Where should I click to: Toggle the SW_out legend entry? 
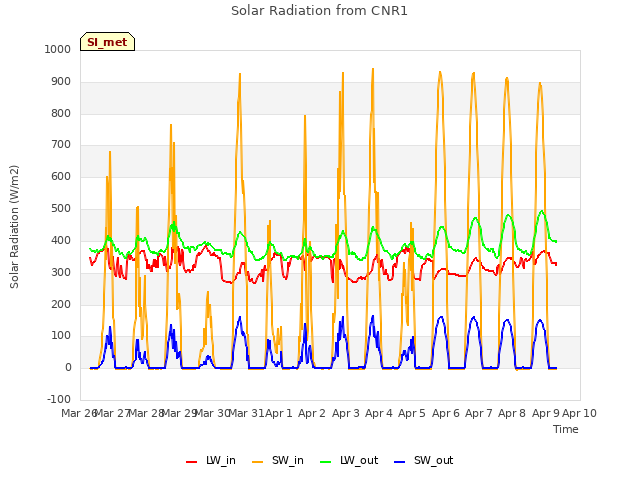pyautogui.click(x=424, y=460)
